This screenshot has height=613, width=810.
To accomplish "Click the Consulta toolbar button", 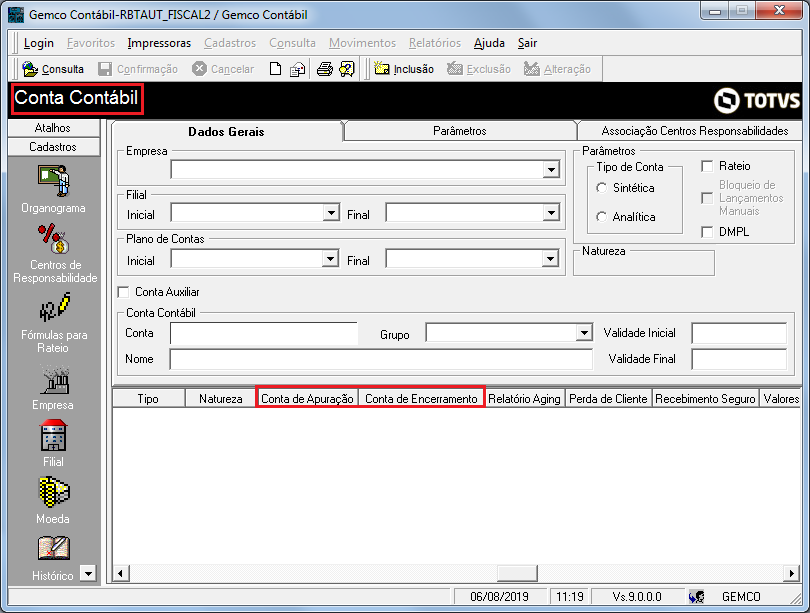I will [x=53, y=69].
